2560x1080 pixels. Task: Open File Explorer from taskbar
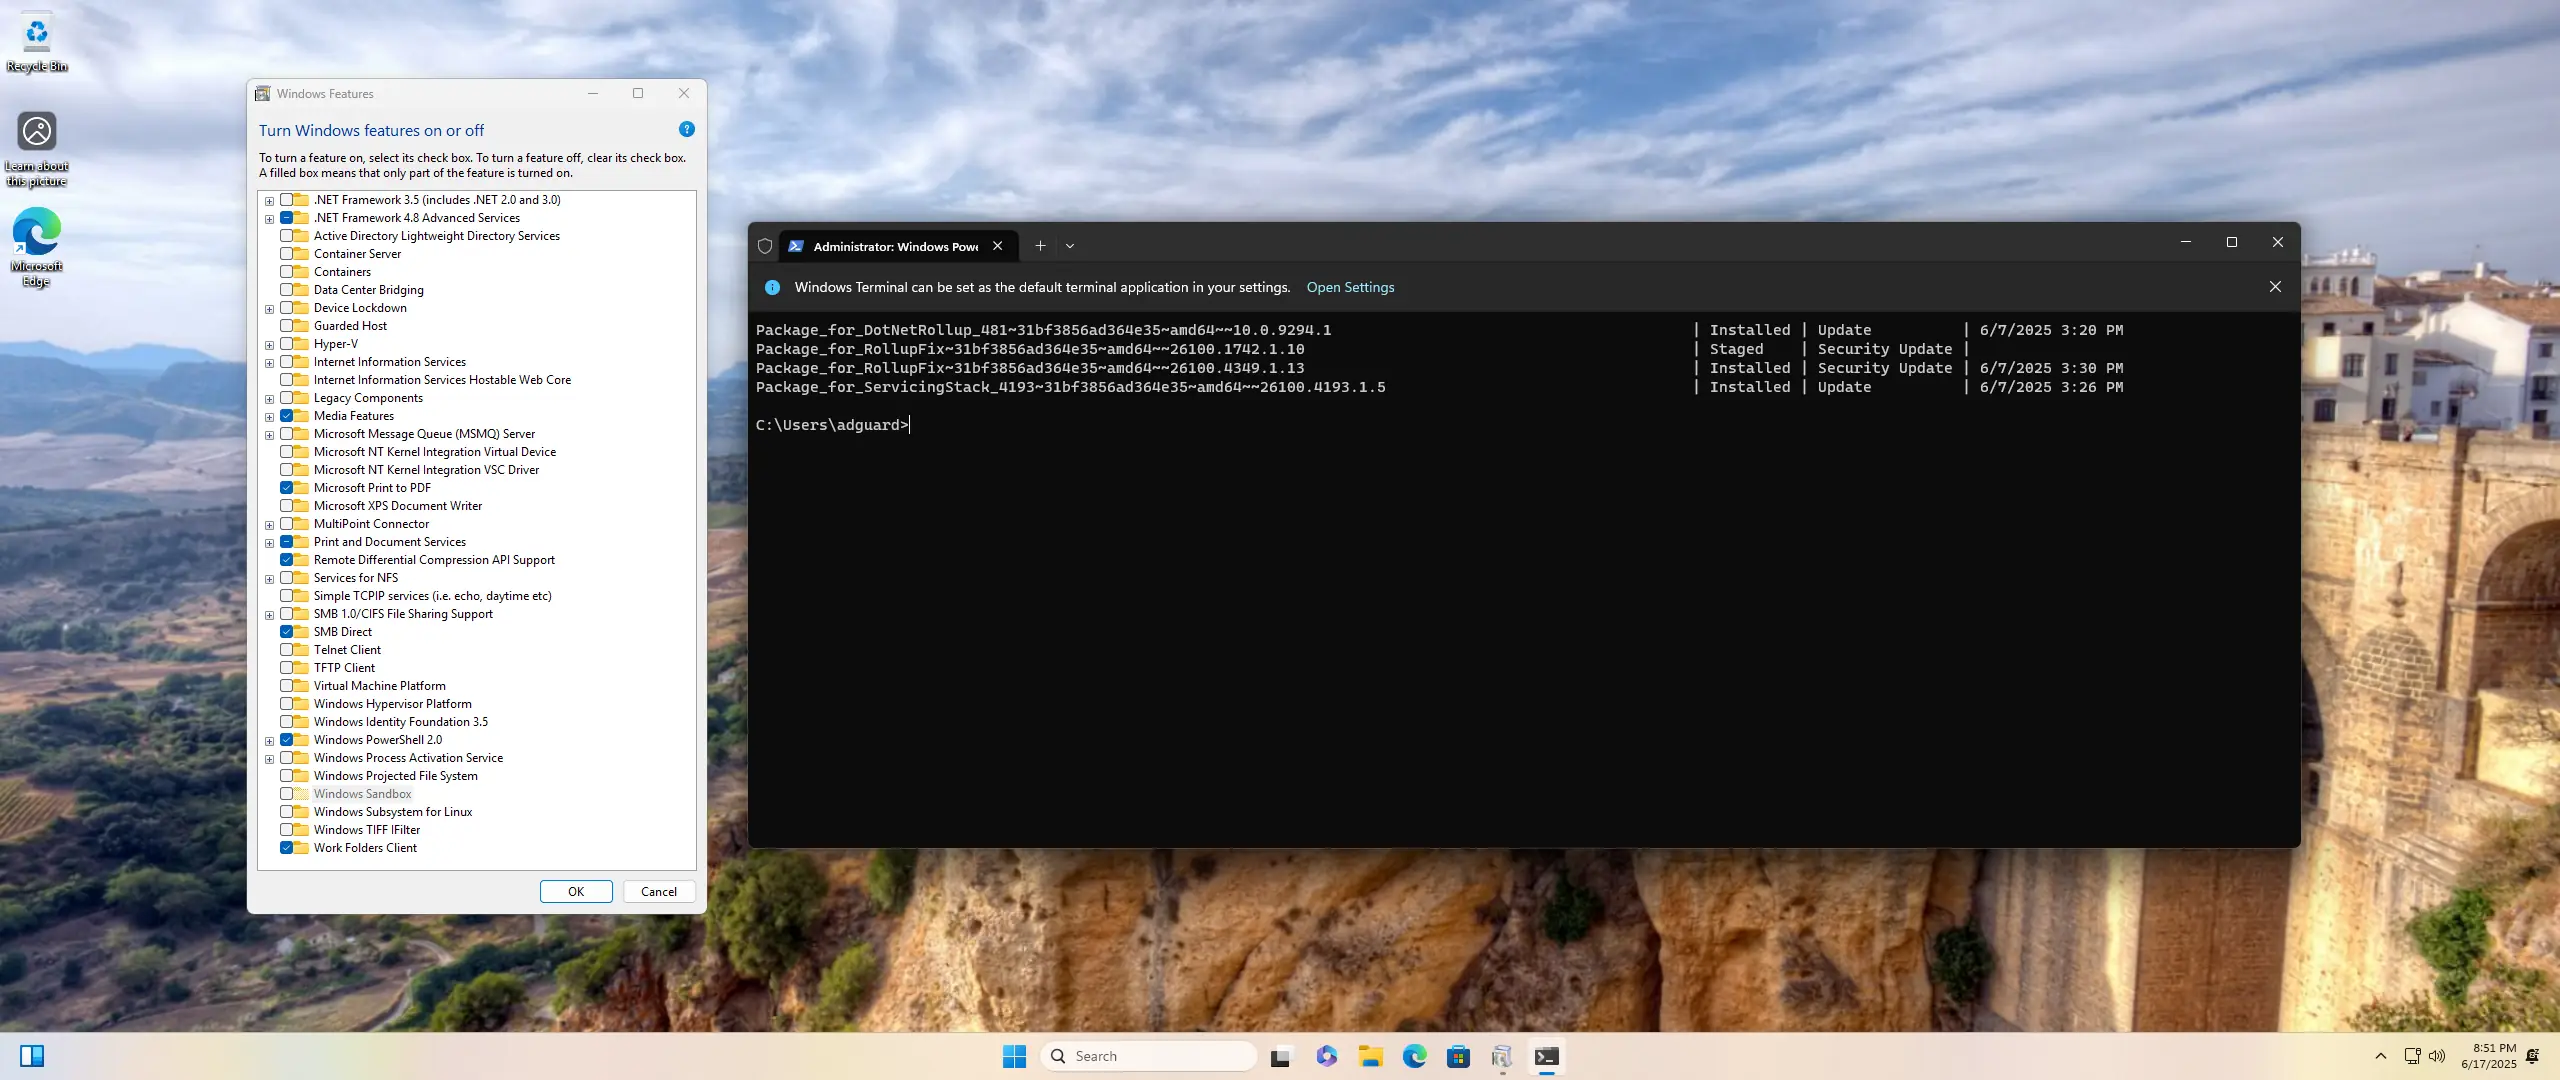tap(1370, 1056)
